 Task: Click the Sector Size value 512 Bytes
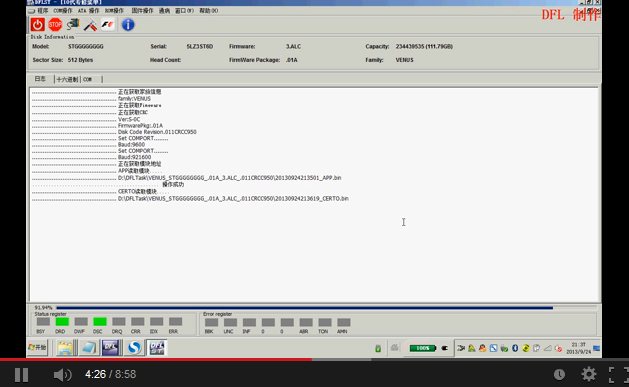tap(80, 60)
